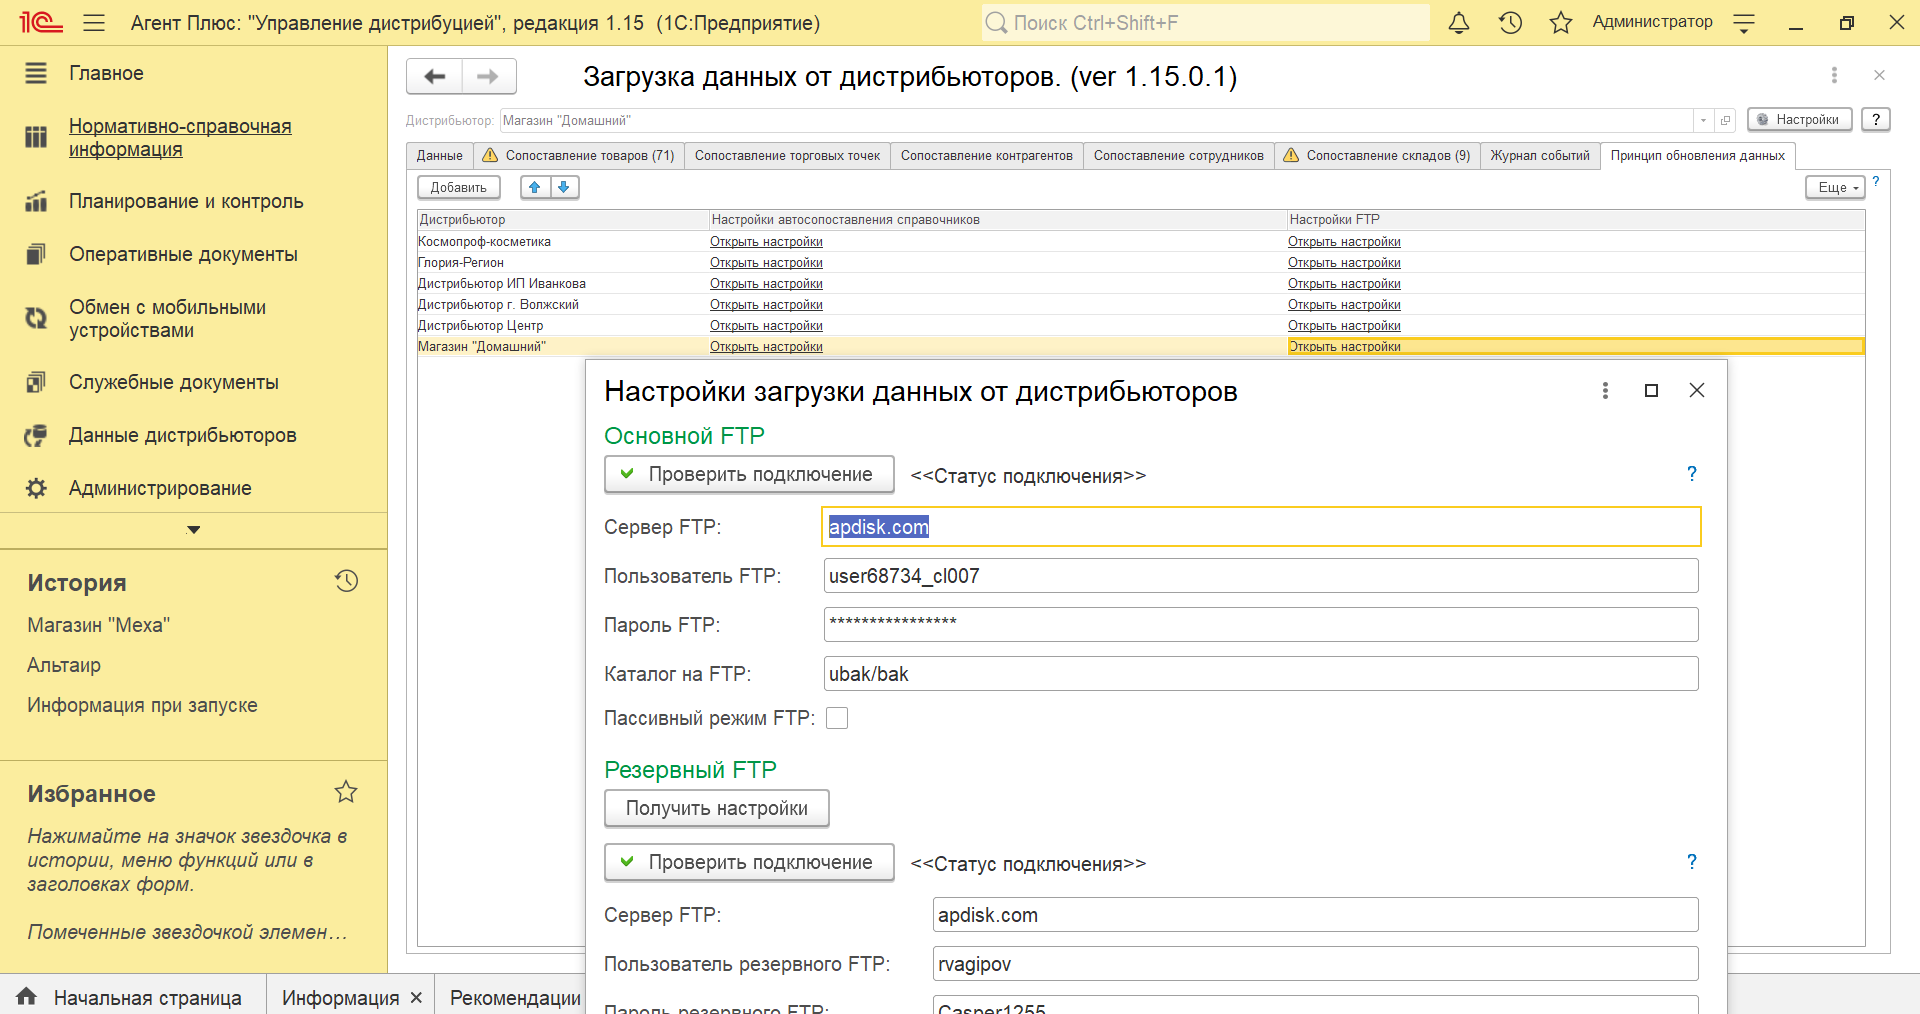Click star icon in Избранное panel

tap(346, 792)
